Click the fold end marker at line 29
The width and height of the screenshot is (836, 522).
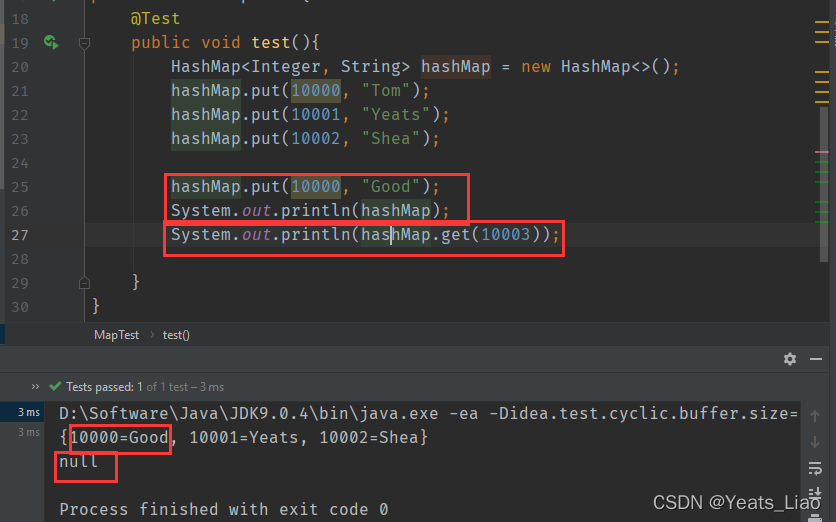[x=84, y=283]
